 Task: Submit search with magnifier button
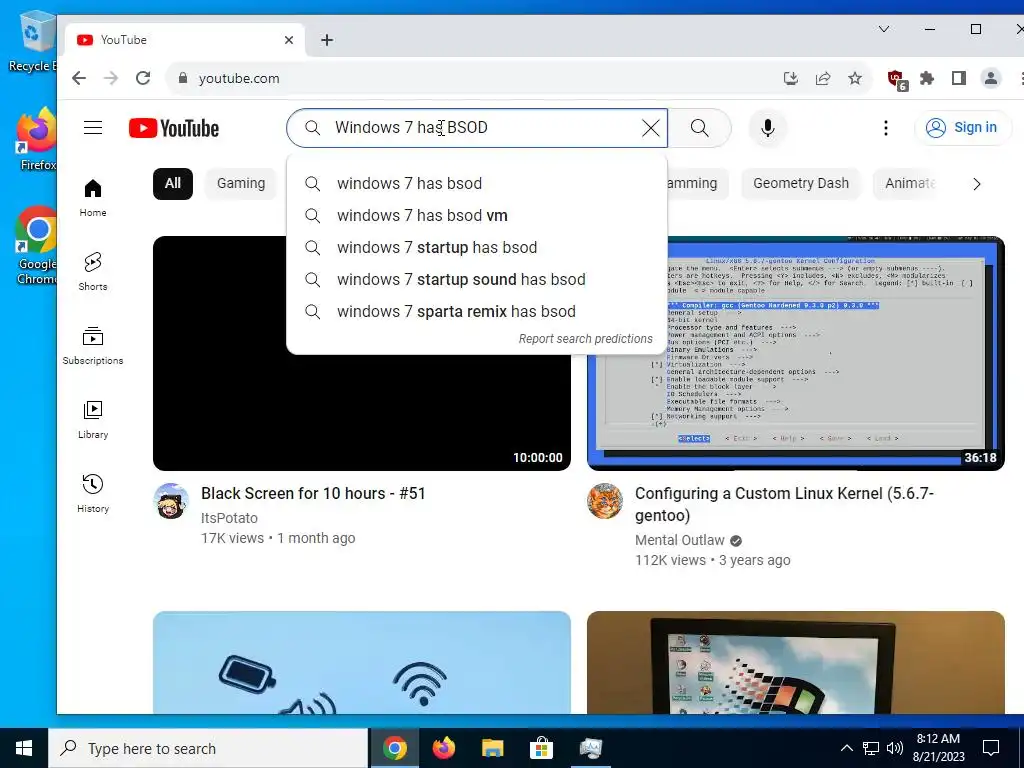click(699, 128)
